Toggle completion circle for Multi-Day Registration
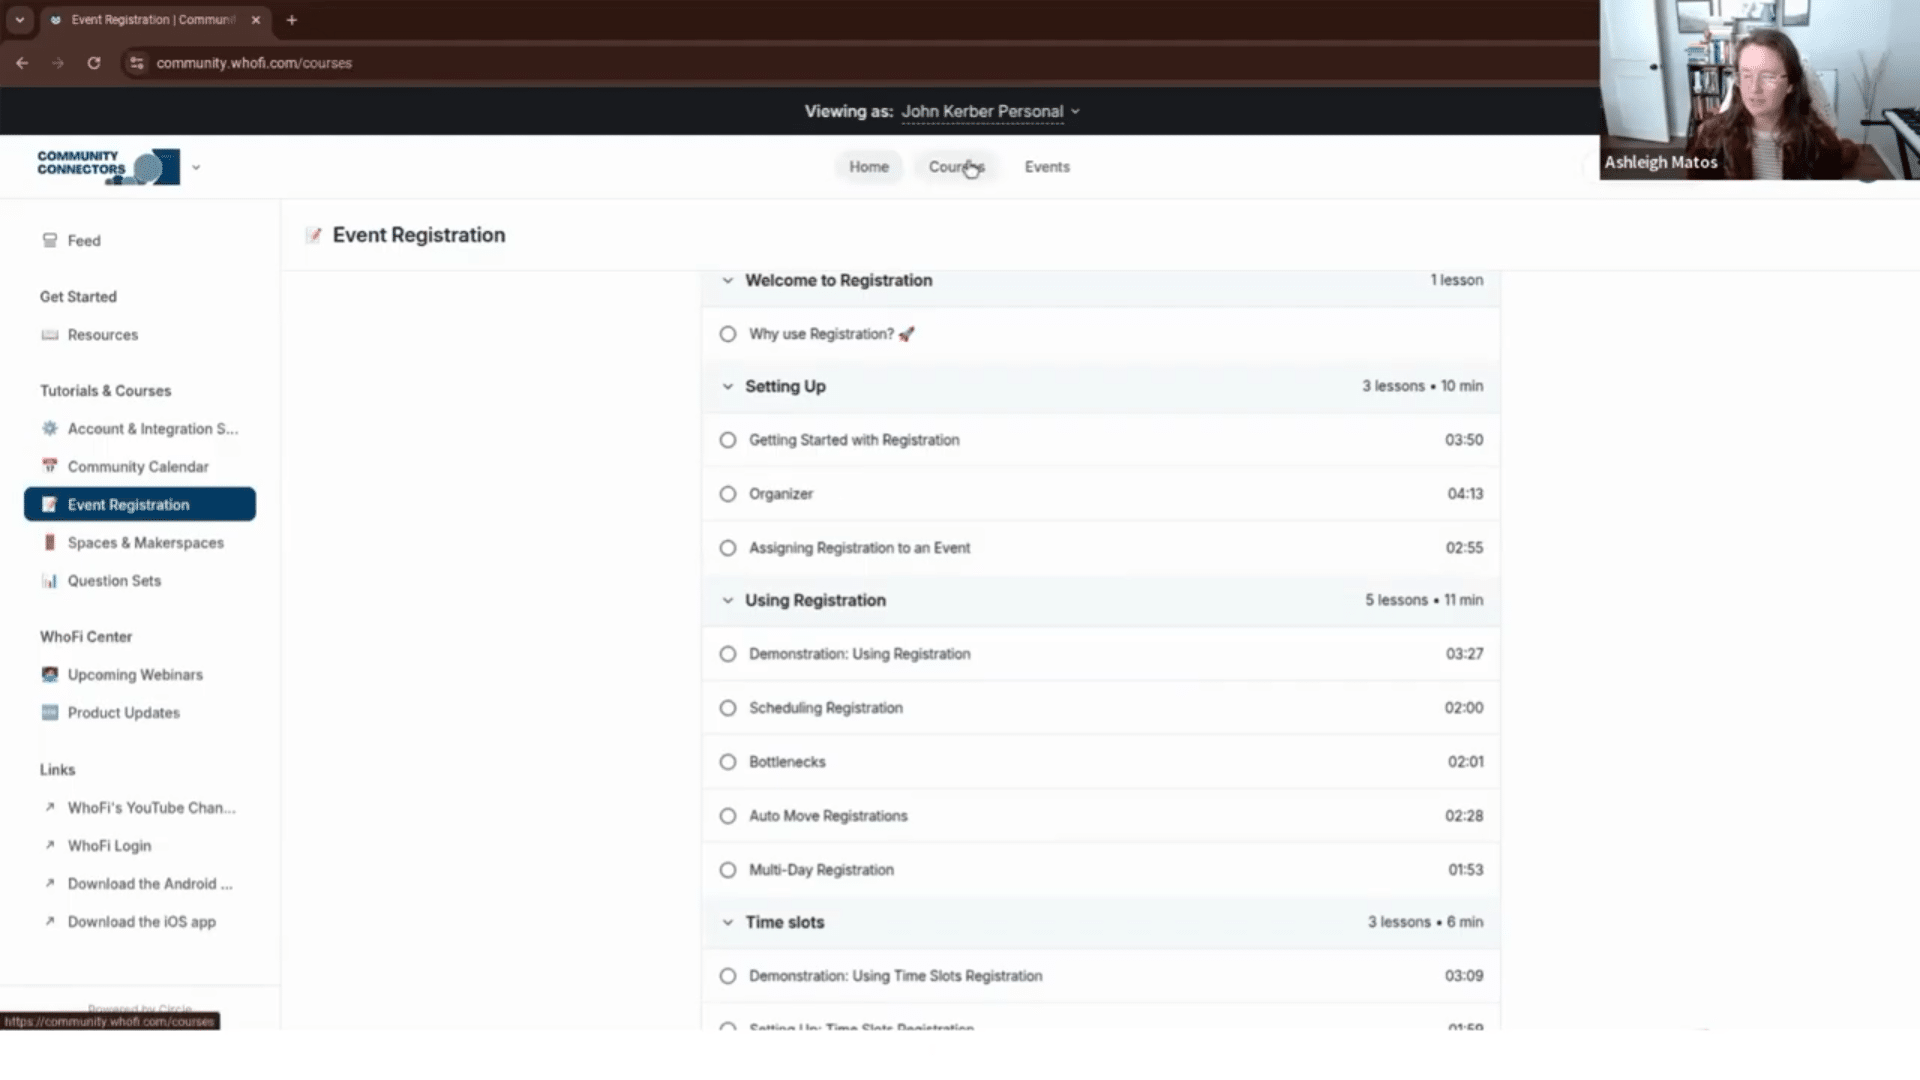 click(728, 870)
